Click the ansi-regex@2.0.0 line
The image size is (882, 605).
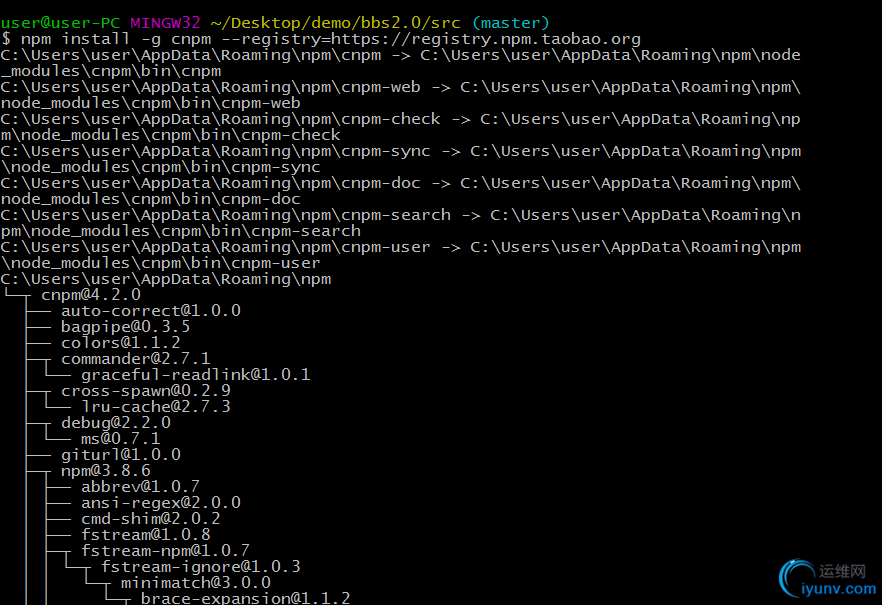(160, 503)
